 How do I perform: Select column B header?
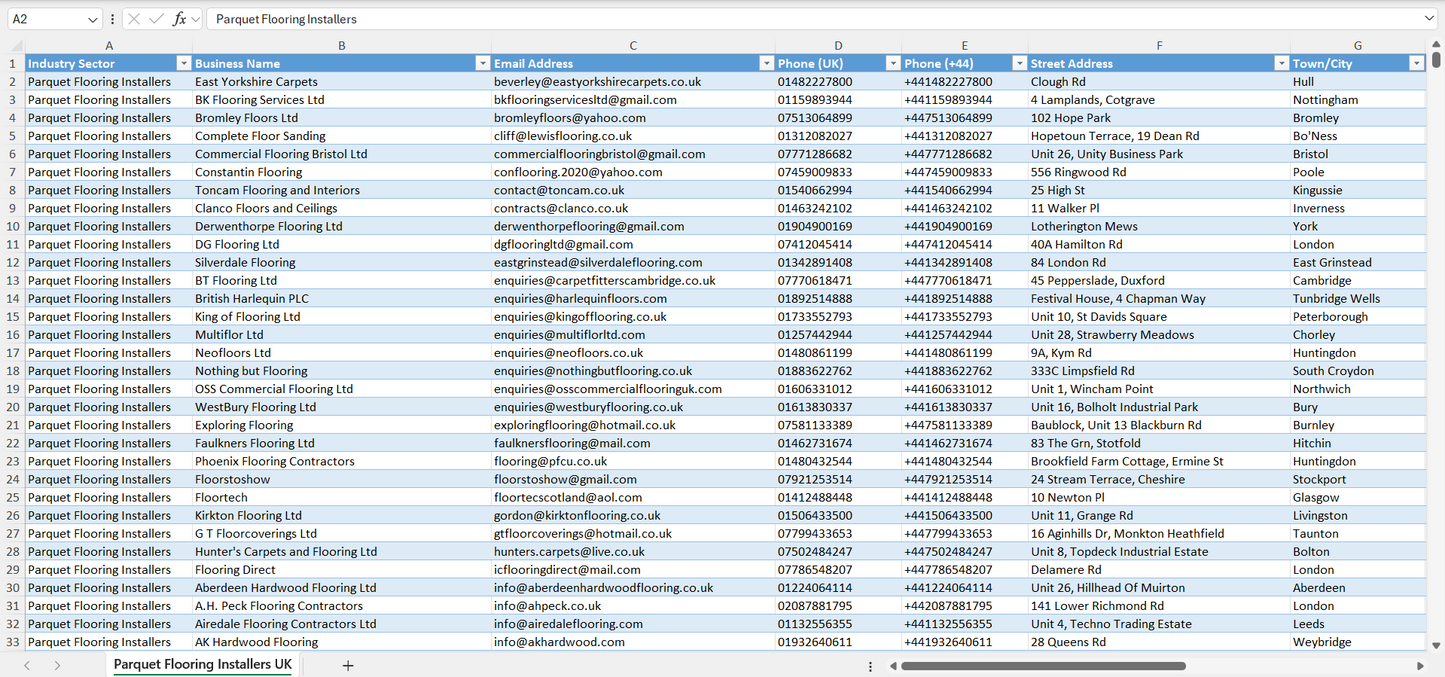(x=342, y=45)
